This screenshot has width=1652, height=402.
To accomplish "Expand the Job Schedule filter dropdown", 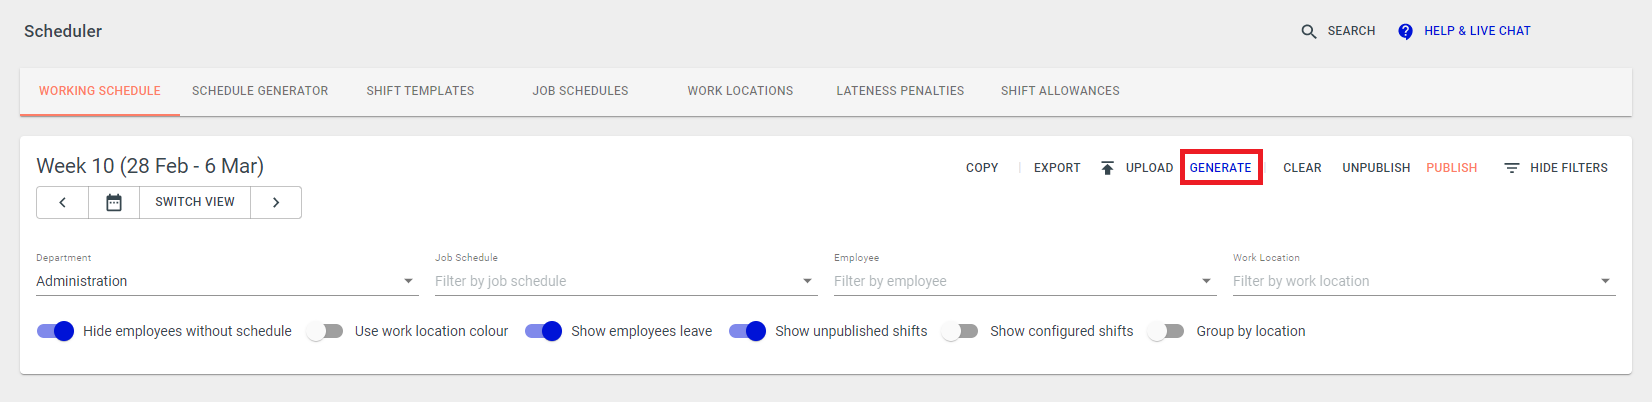I will 625,281.
